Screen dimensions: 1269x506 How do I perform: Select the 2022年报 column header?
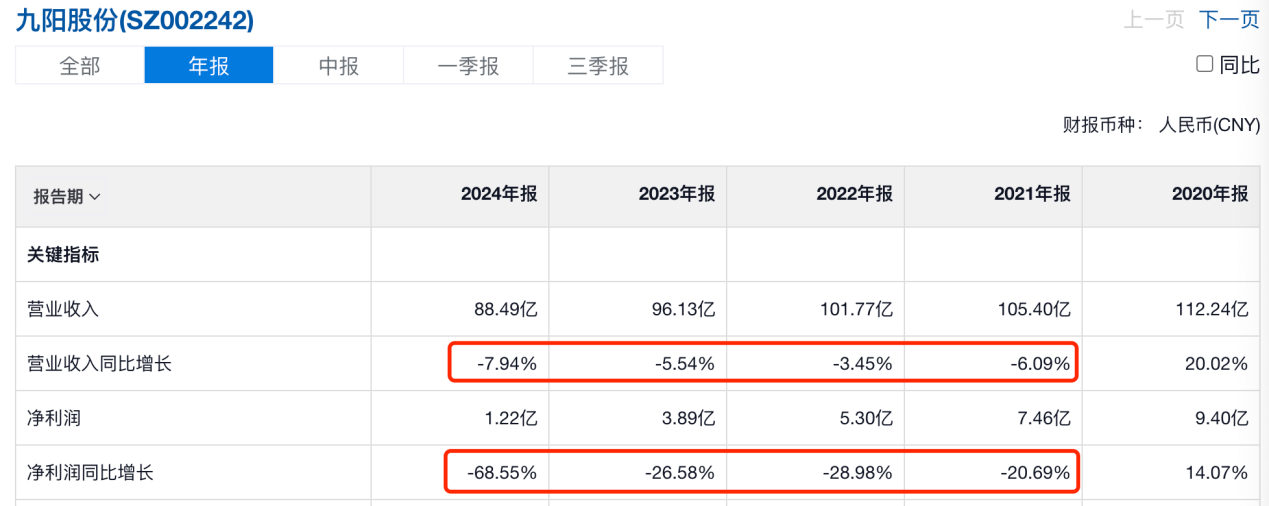coord(855,195)
